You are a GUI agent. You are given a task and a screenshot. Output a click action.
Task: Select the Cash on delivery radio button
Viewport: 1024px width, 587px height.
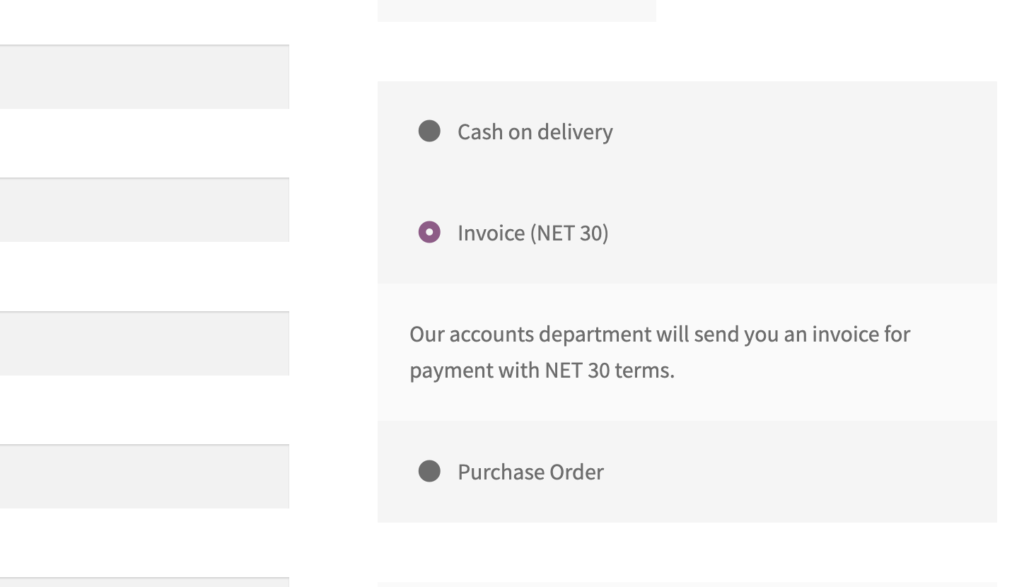click(x=429, y=131)
